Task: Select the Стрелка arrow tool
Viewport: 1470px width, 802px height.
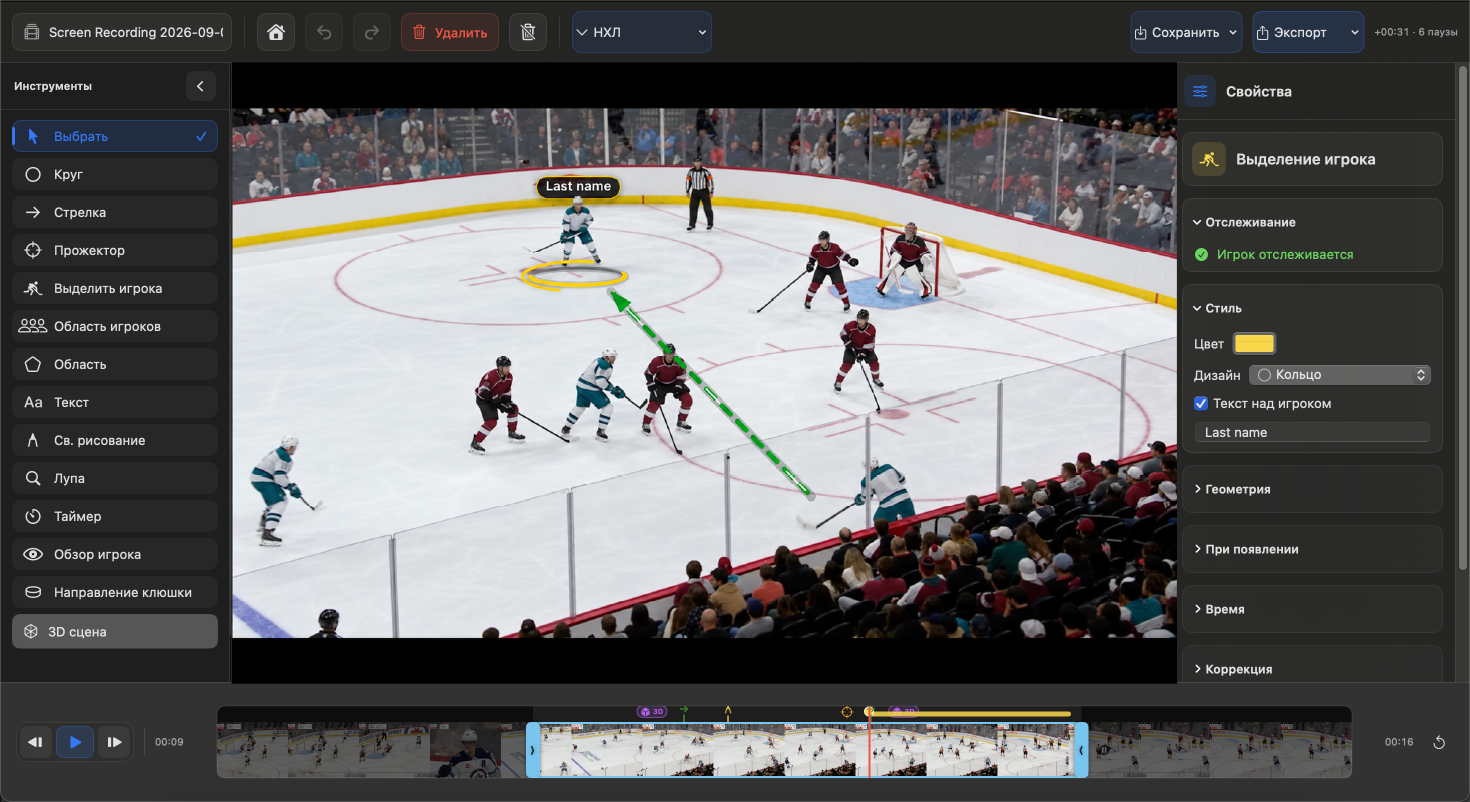Action: click(115, 212)
